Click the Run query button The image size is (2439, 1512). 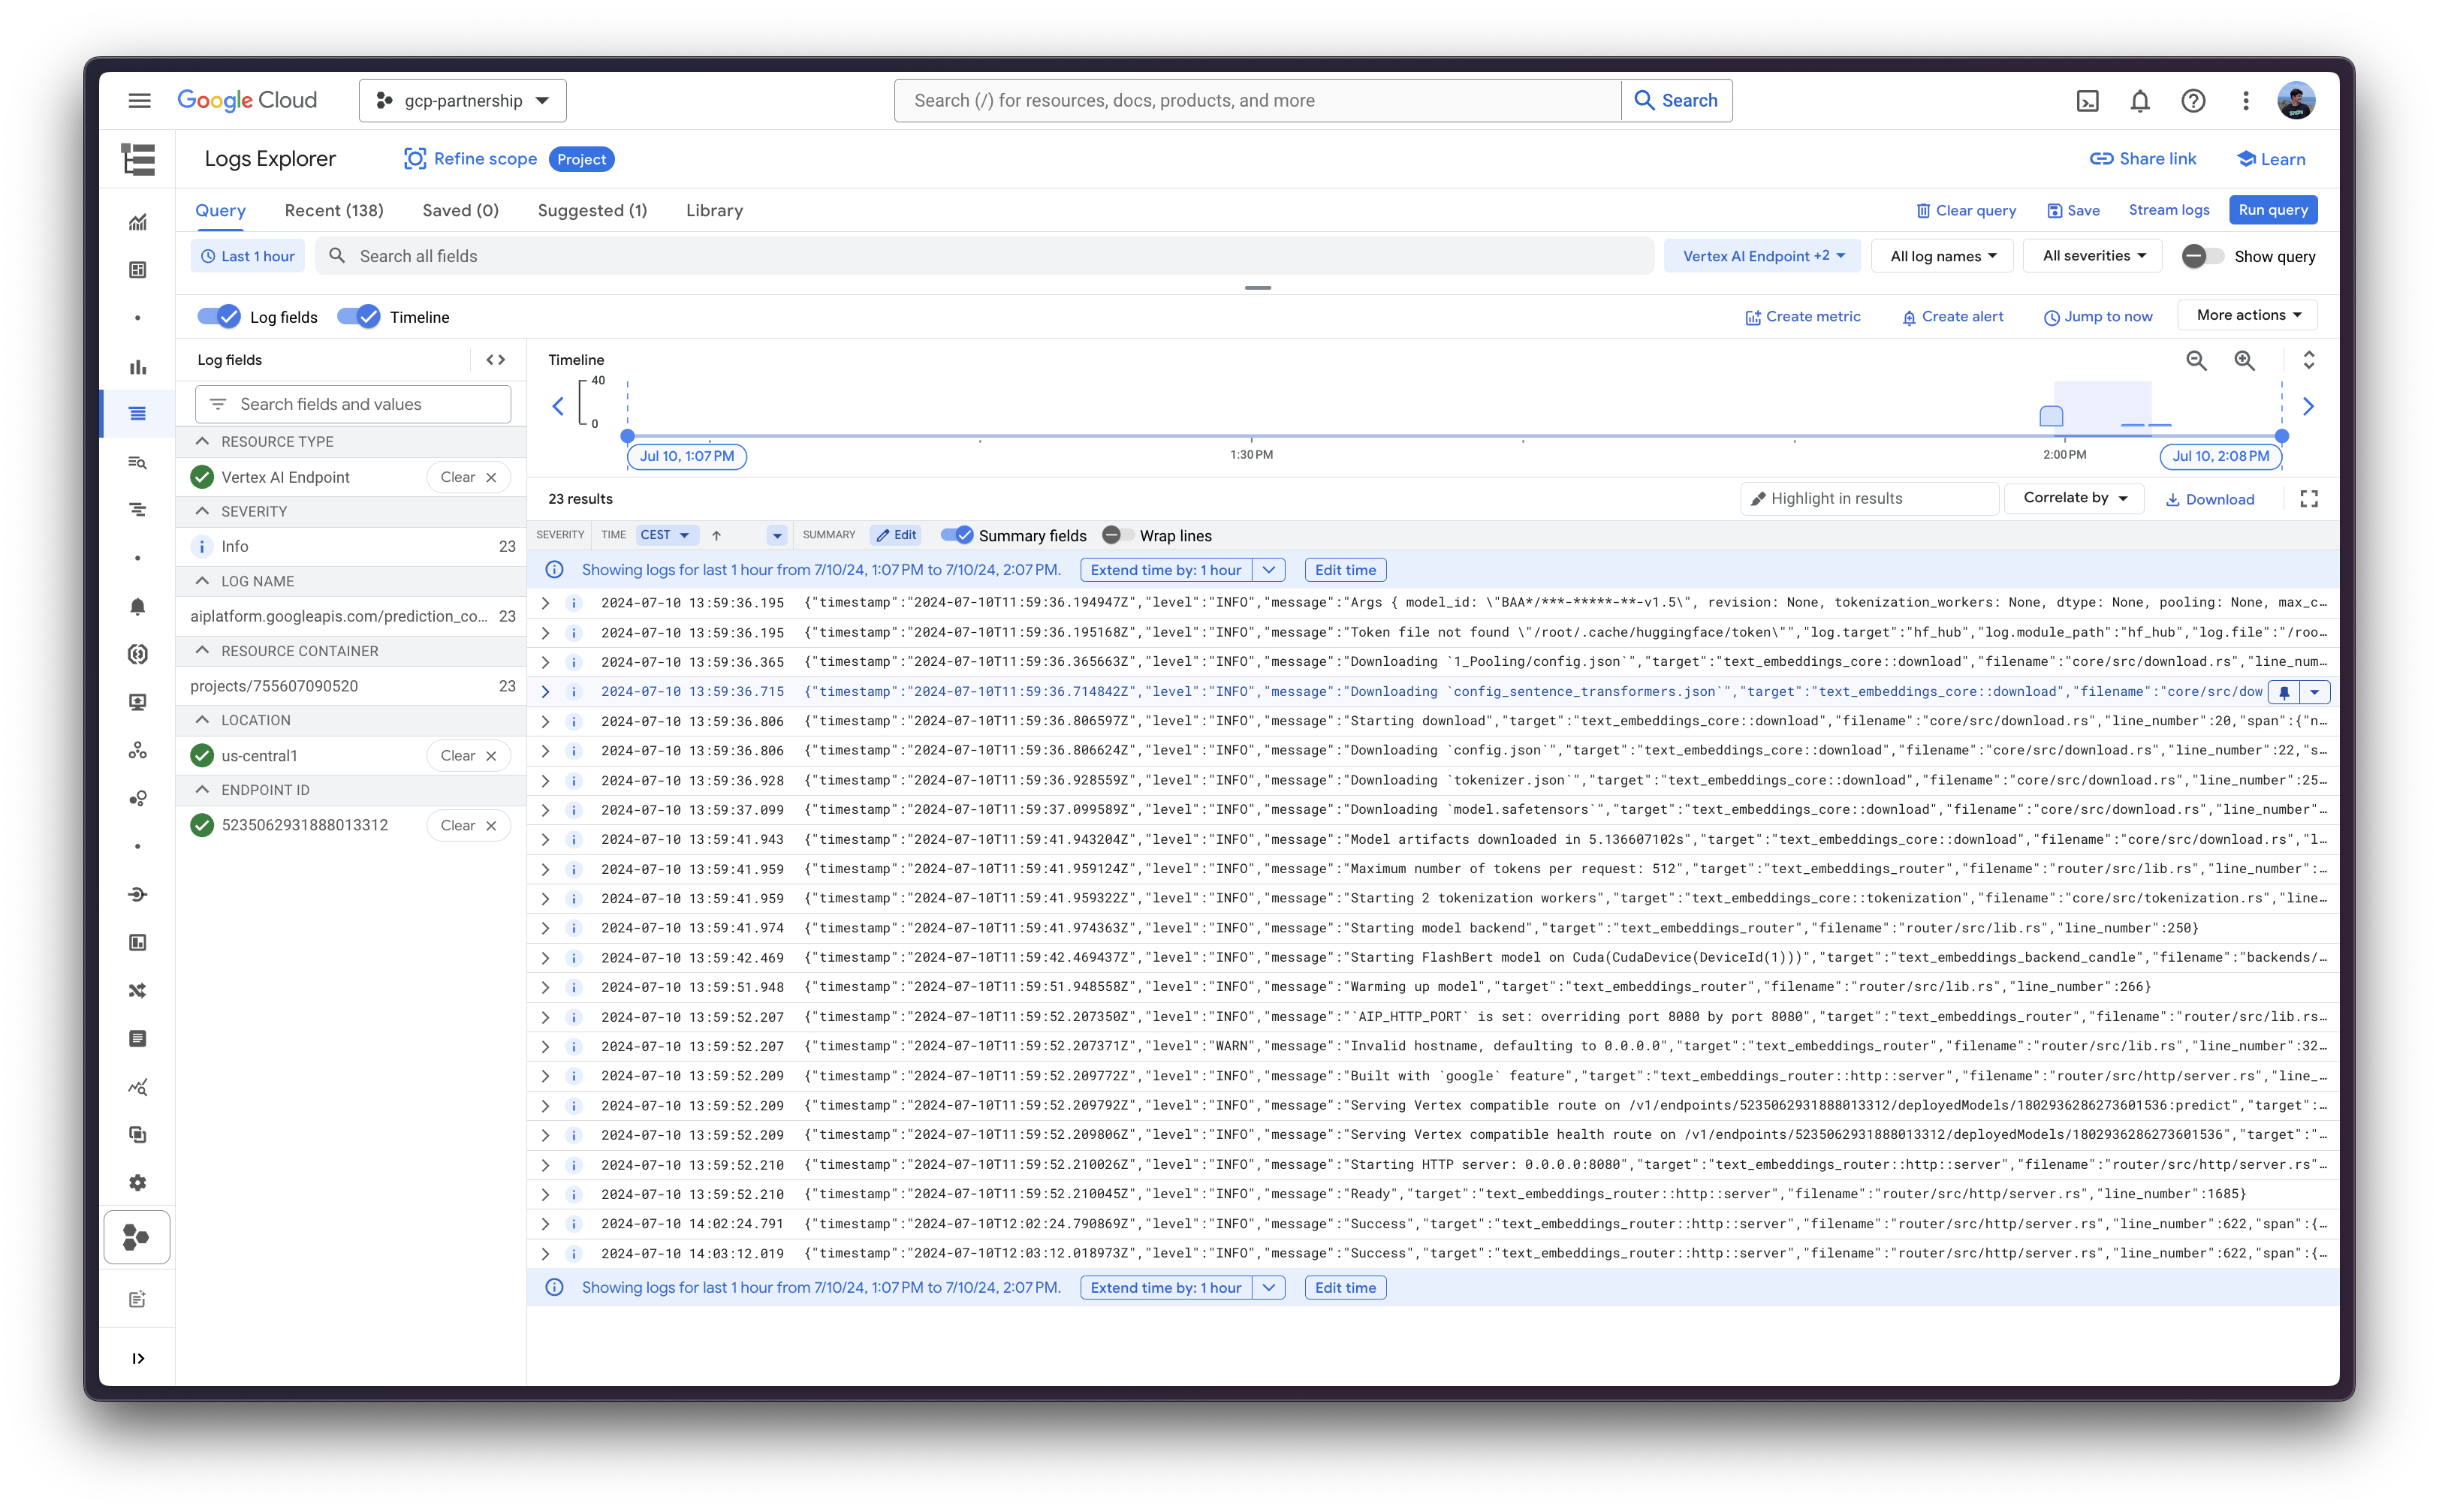[x=2272, y=210]
